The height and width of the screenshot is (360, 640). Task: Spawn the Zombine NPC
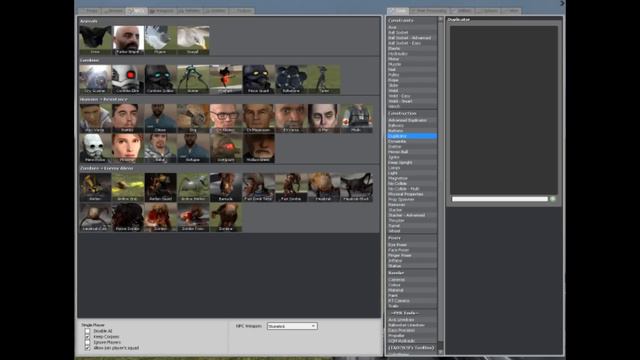point(226,217)
